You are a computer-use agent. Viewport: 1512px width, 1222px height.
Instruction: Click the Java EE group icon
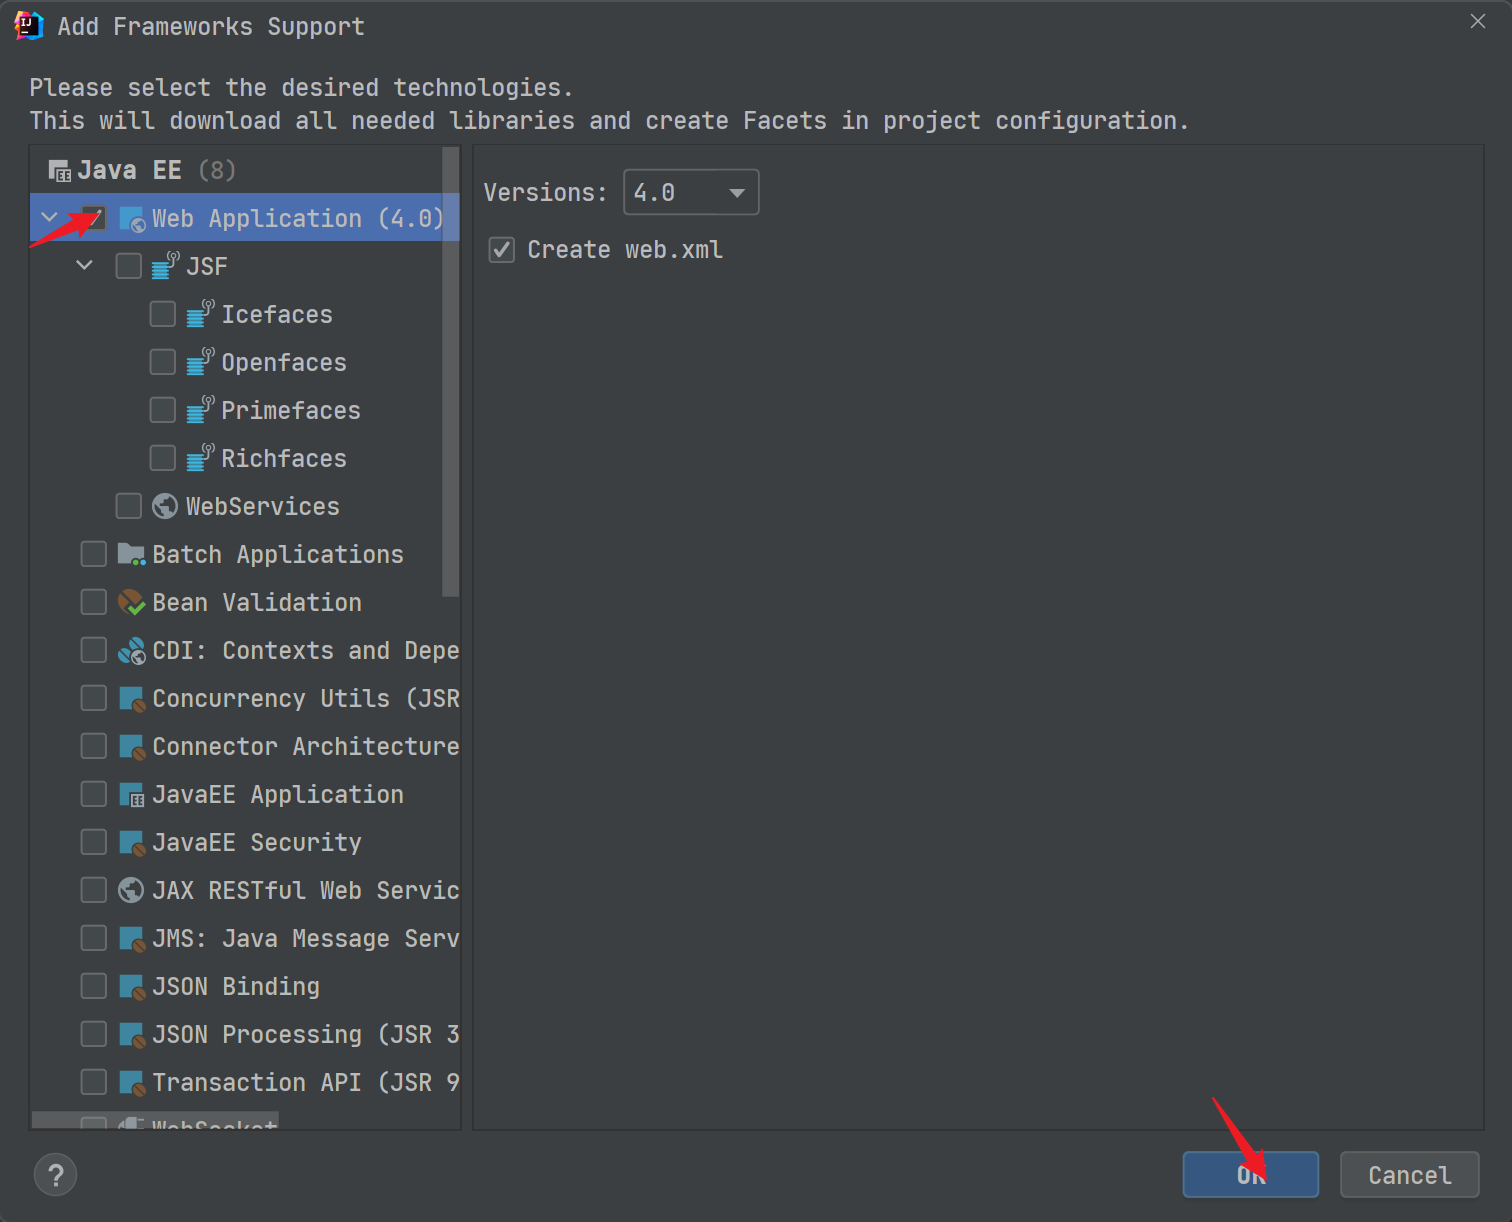pyautogui.click(x=60, y=171)
